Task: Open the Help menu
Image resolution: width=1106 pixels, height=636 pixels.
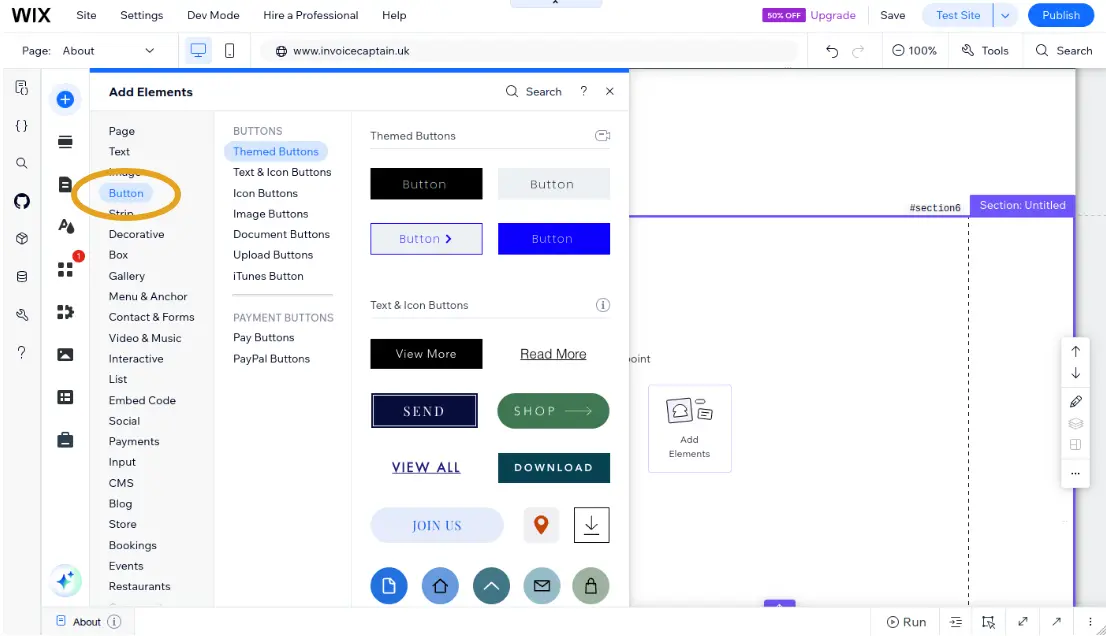Action: point(394,15)
